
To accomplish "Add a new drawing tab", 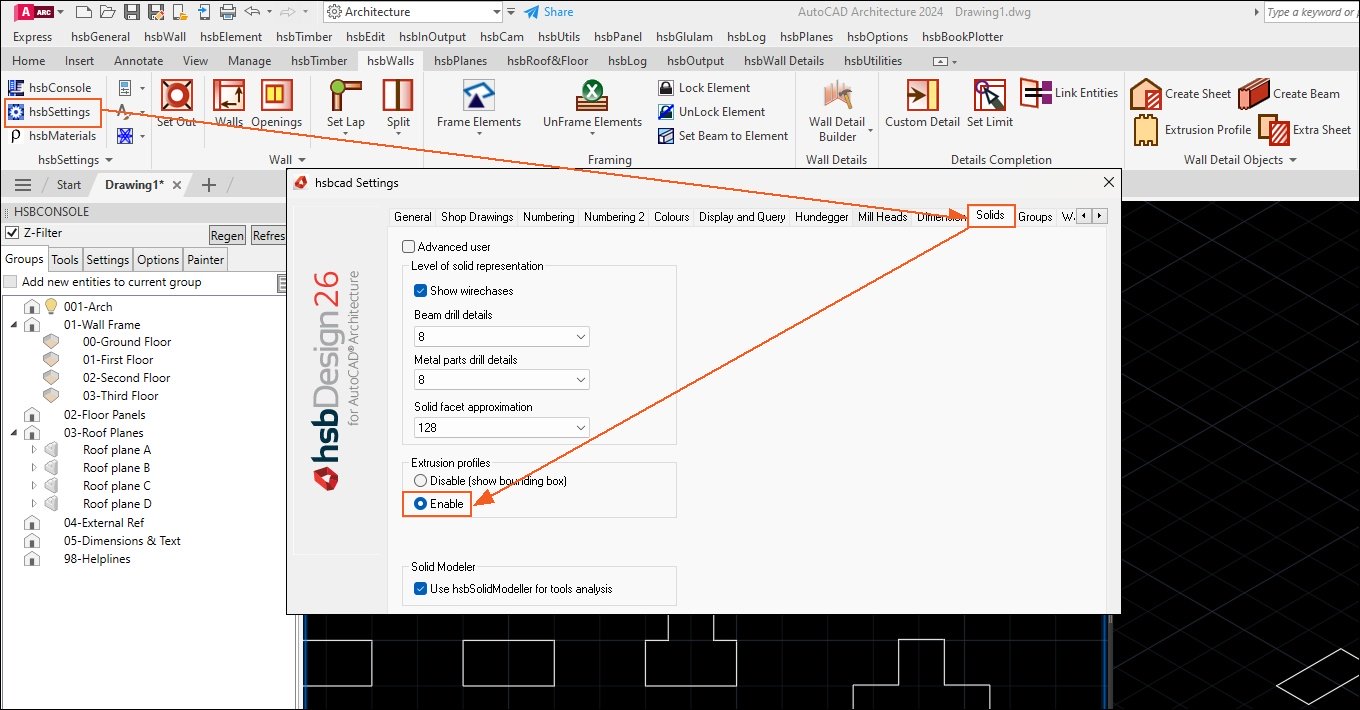I will [209, 185].
